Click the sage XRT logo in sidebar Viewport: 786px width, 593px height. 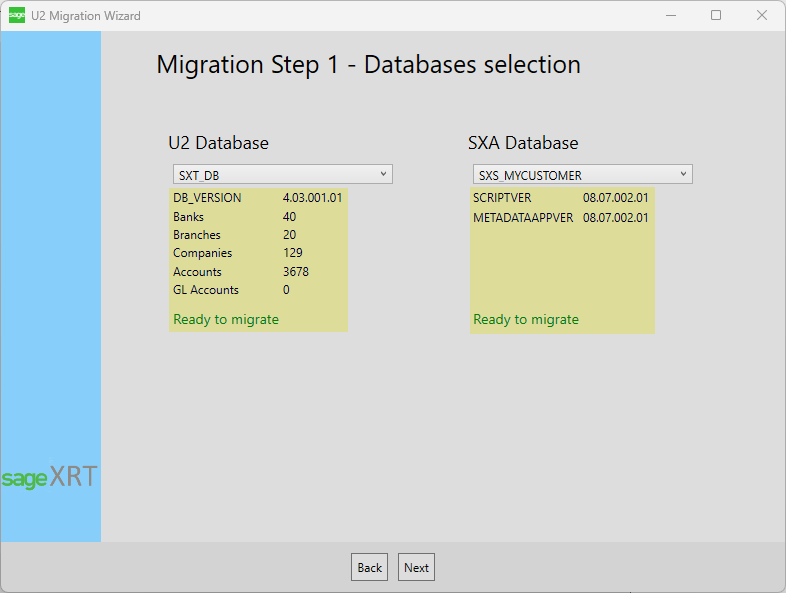click(x=50, y=477)
